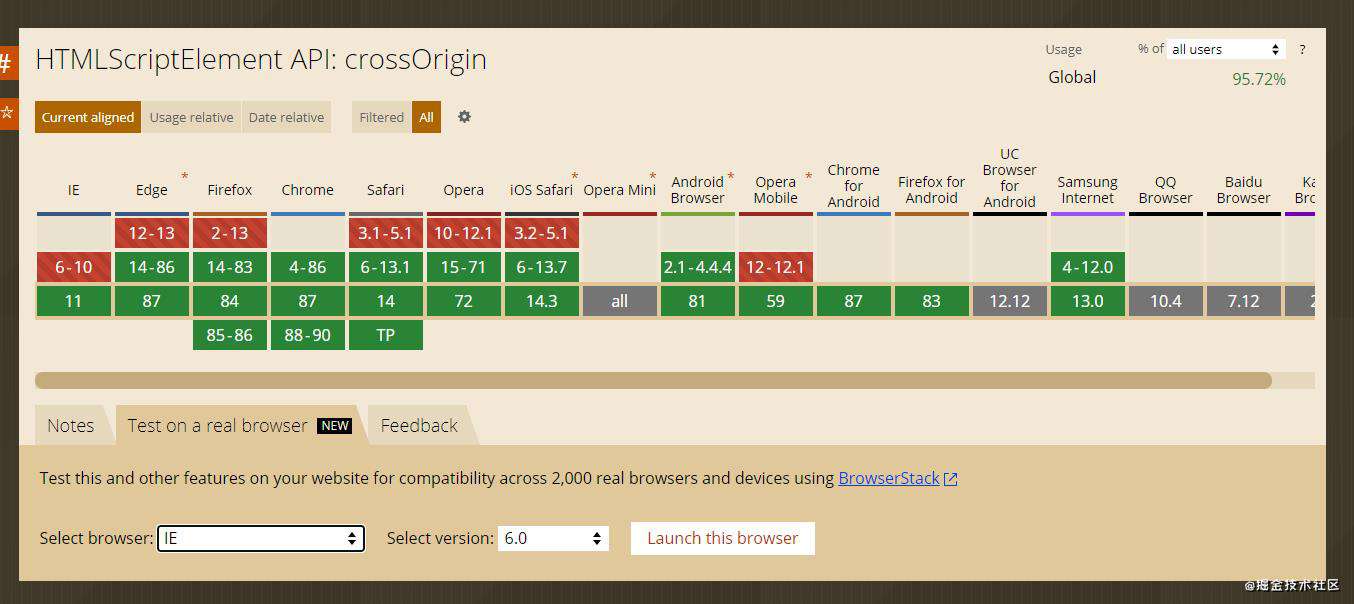Follow the BrowserStack link
The image size is (1354, 604).
(888, 478)
